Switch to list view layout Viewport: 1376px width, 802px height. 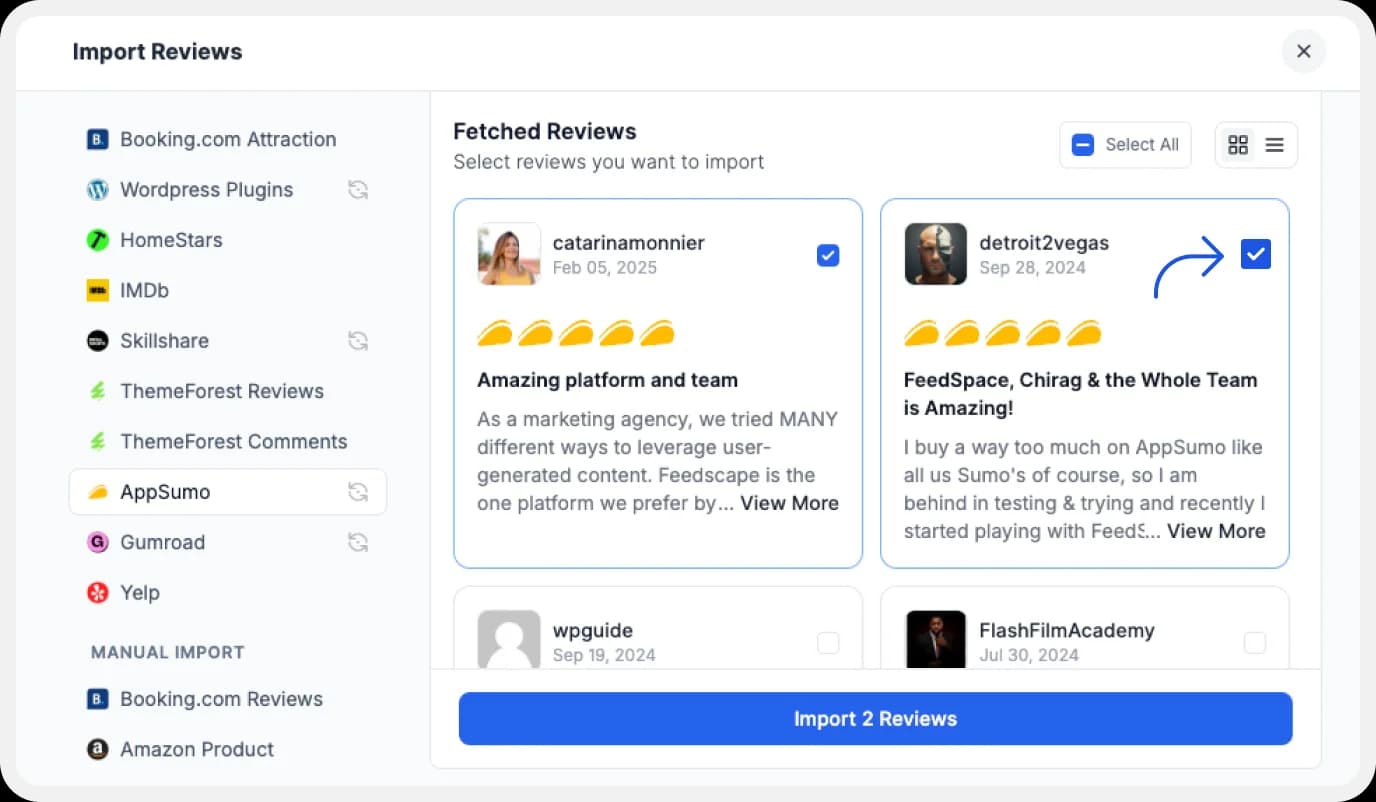[1274, 144]
